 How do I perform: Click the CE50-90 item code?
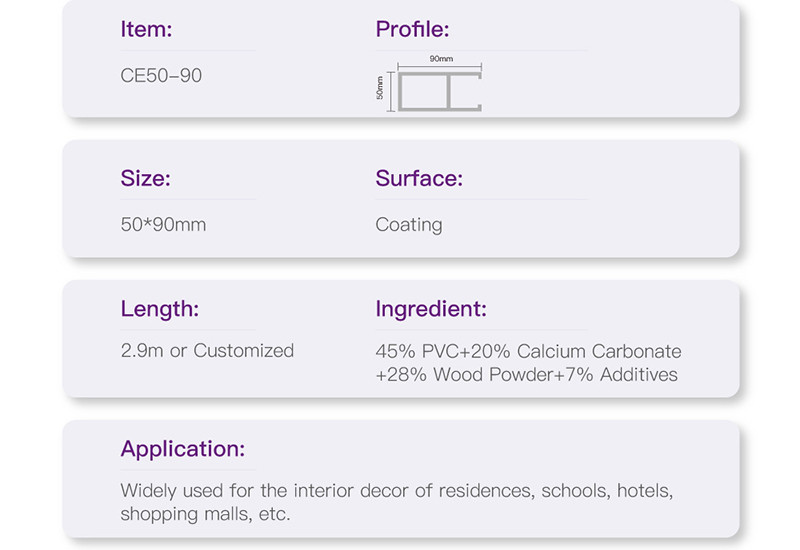click(161, 75)
